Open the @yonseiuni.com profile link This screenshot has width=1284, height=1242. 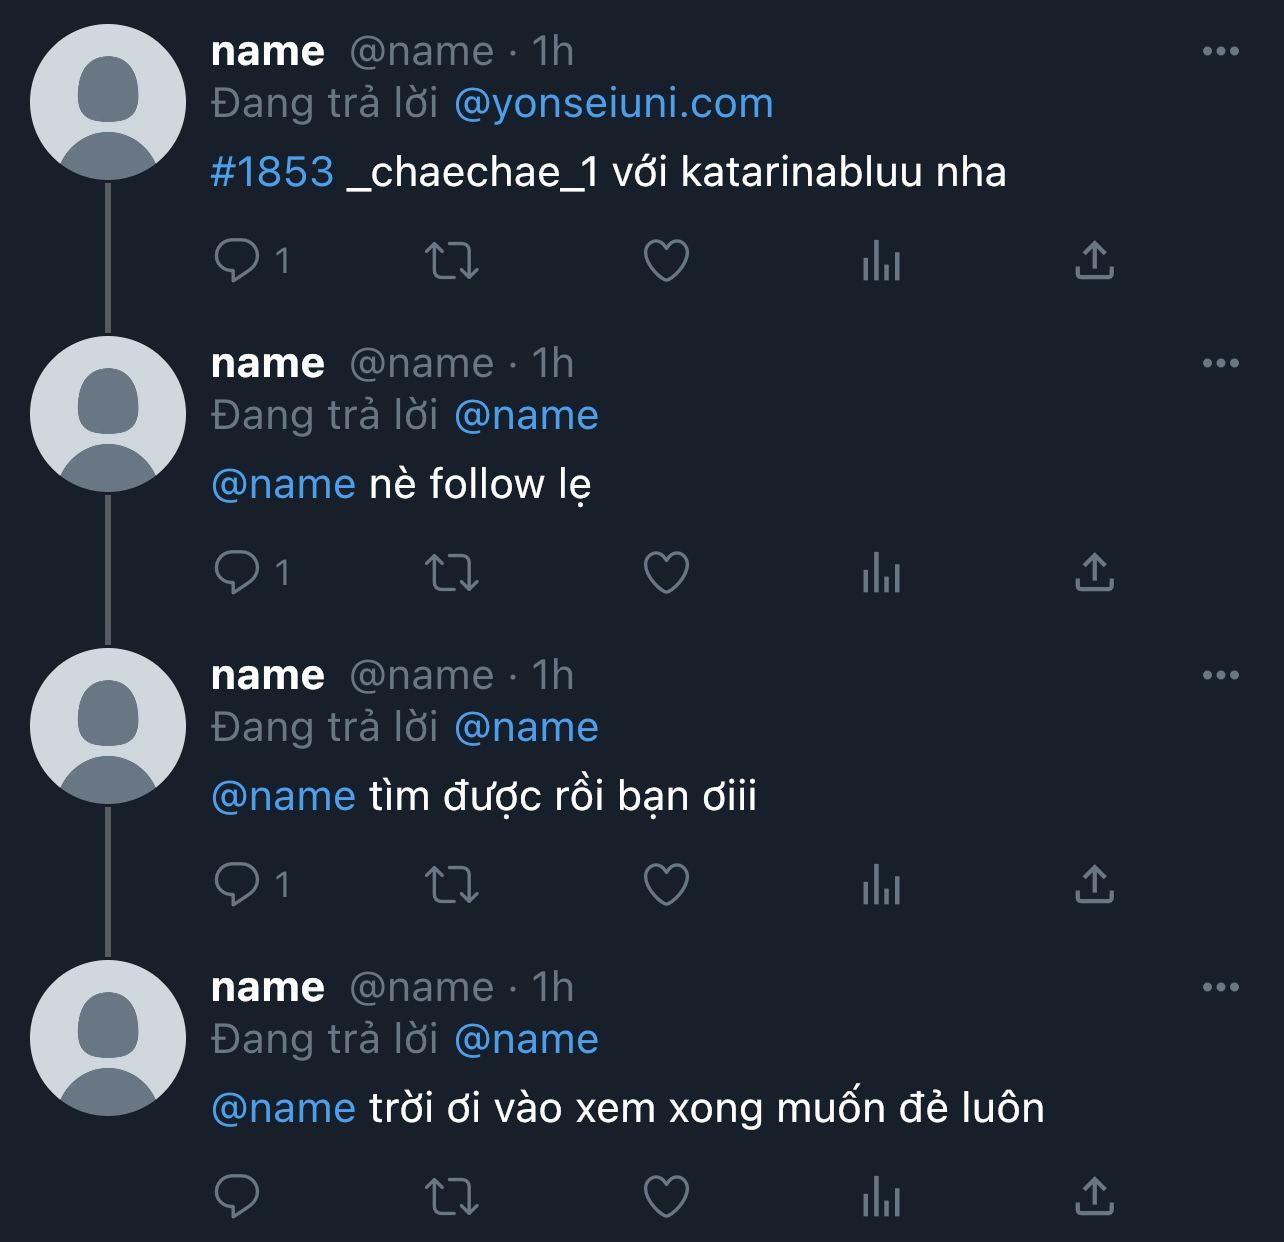tap(614, 104)
